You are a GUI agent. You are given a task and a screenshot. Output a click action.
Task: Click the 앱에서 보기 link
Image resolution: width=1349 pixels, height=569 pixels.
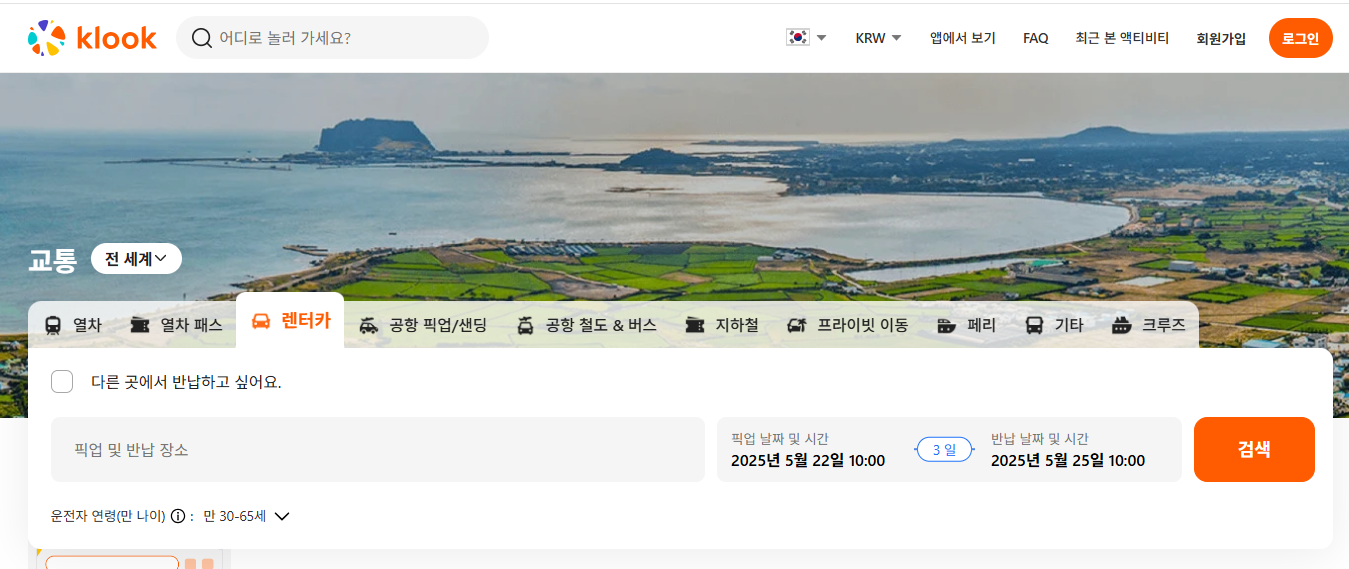[963, 38]
